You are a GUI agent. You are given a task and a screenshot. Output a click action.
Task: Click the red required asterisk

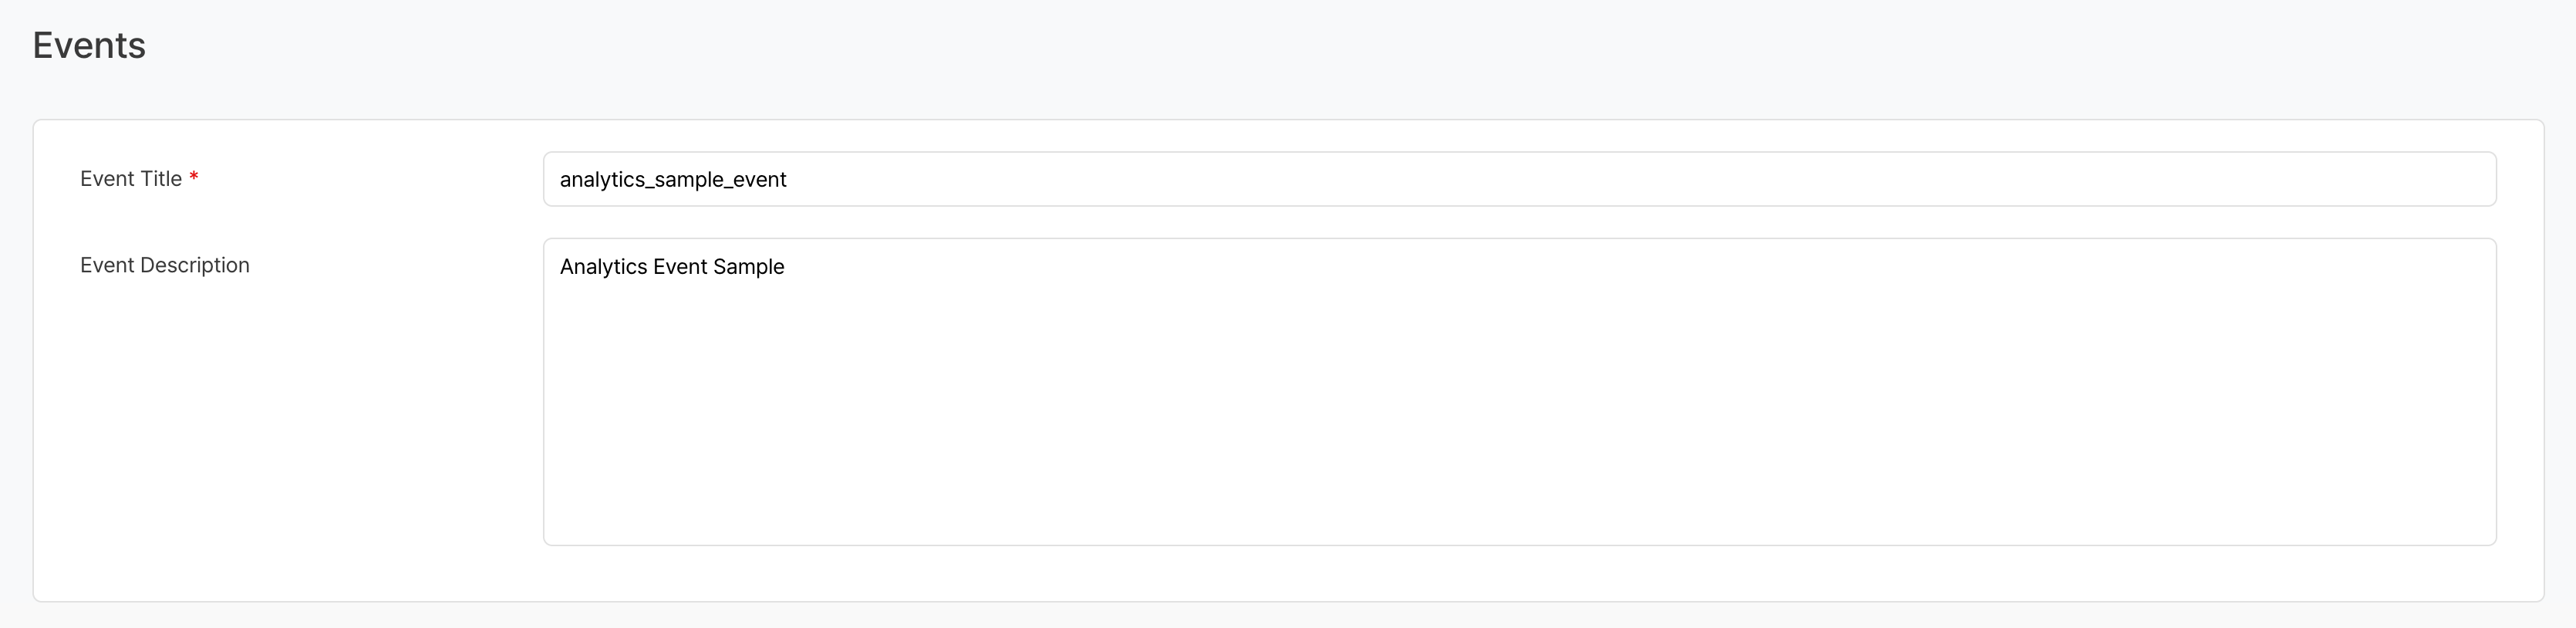tap(194, 178)
